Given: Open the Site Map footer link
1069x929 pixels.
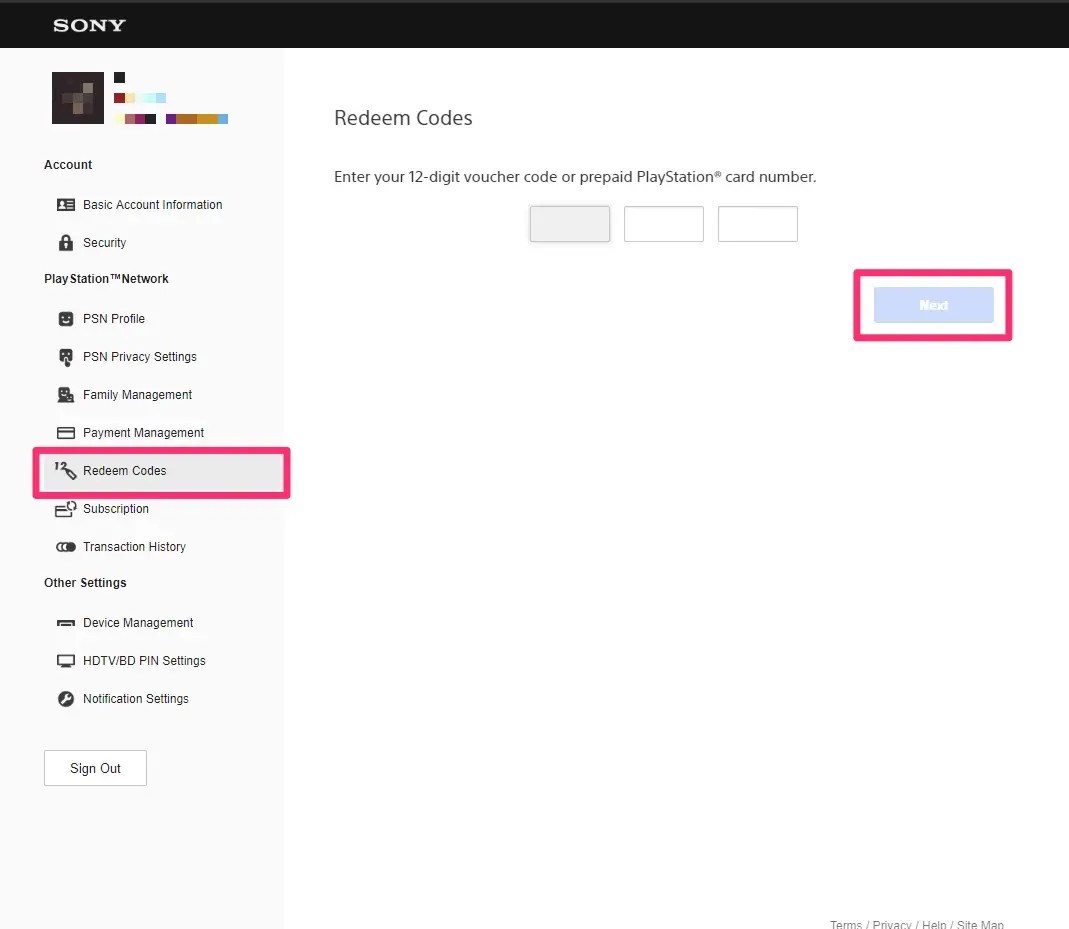Looking at the screenshot, I should 980,924.
